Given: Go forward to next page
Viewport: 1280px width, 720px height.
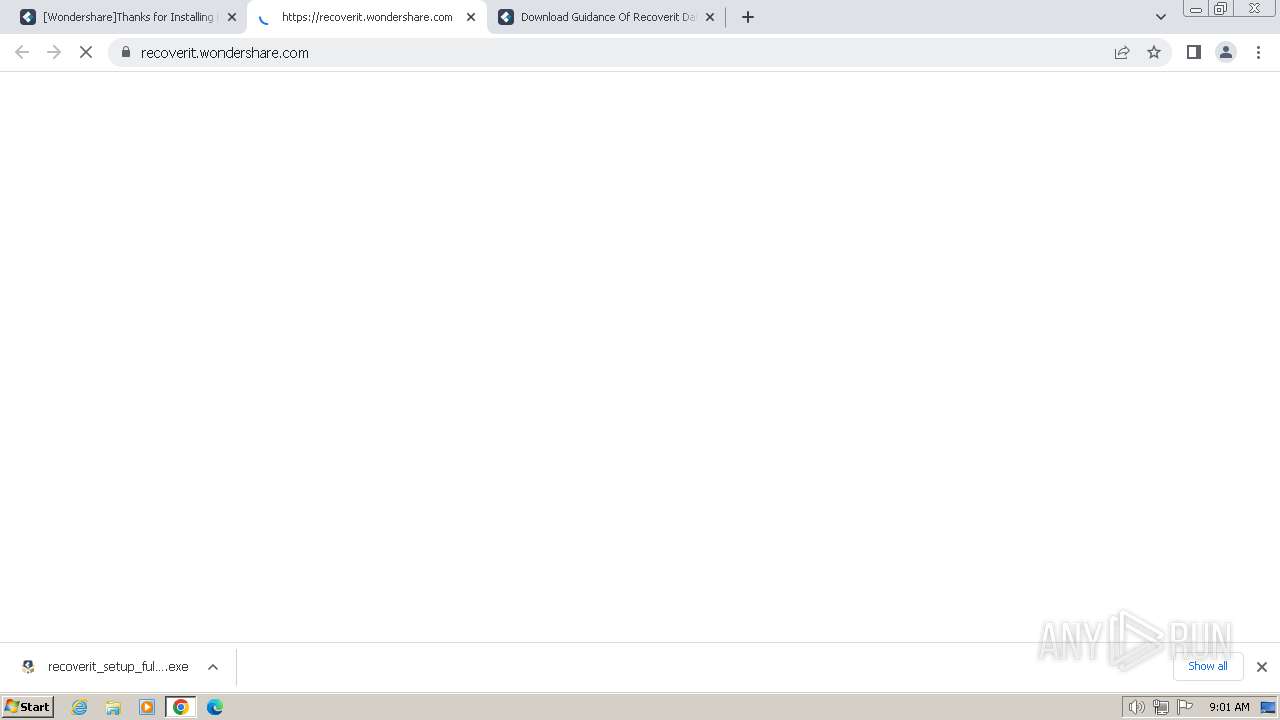Looking at the screenshot, I should pos(54,52).
